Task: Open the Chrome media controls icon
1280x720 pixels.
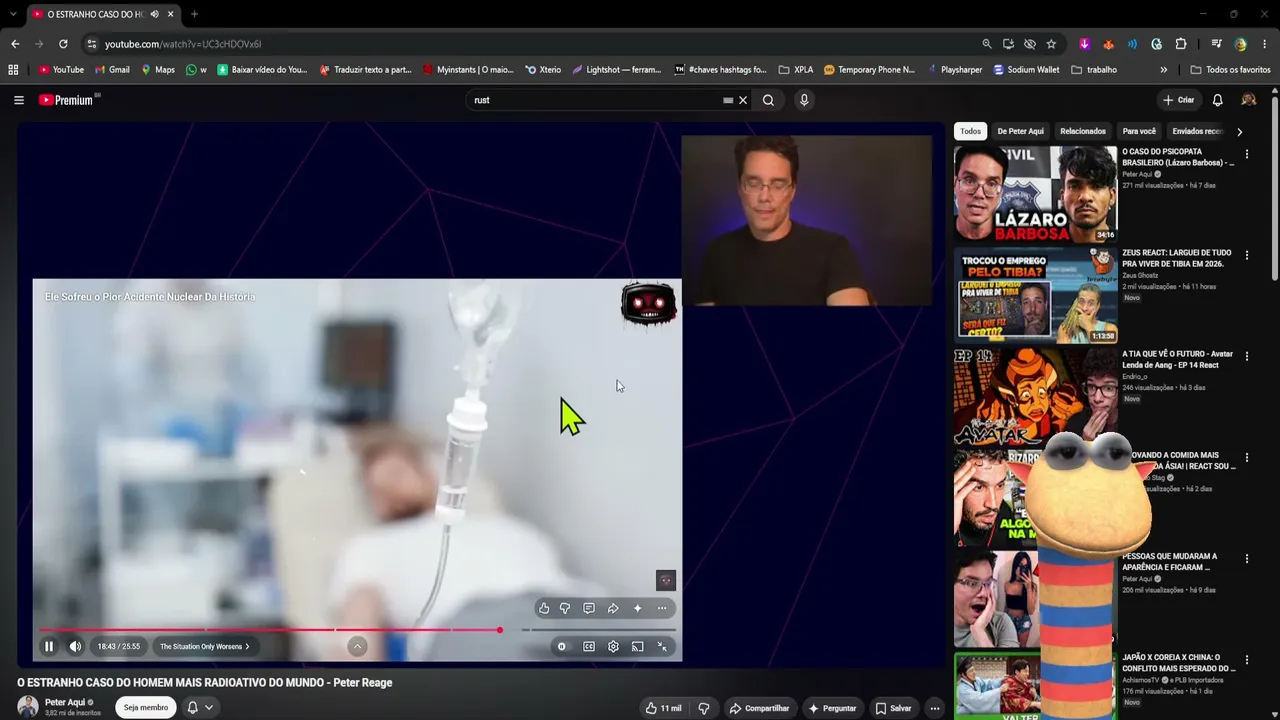Action: 1216,44
